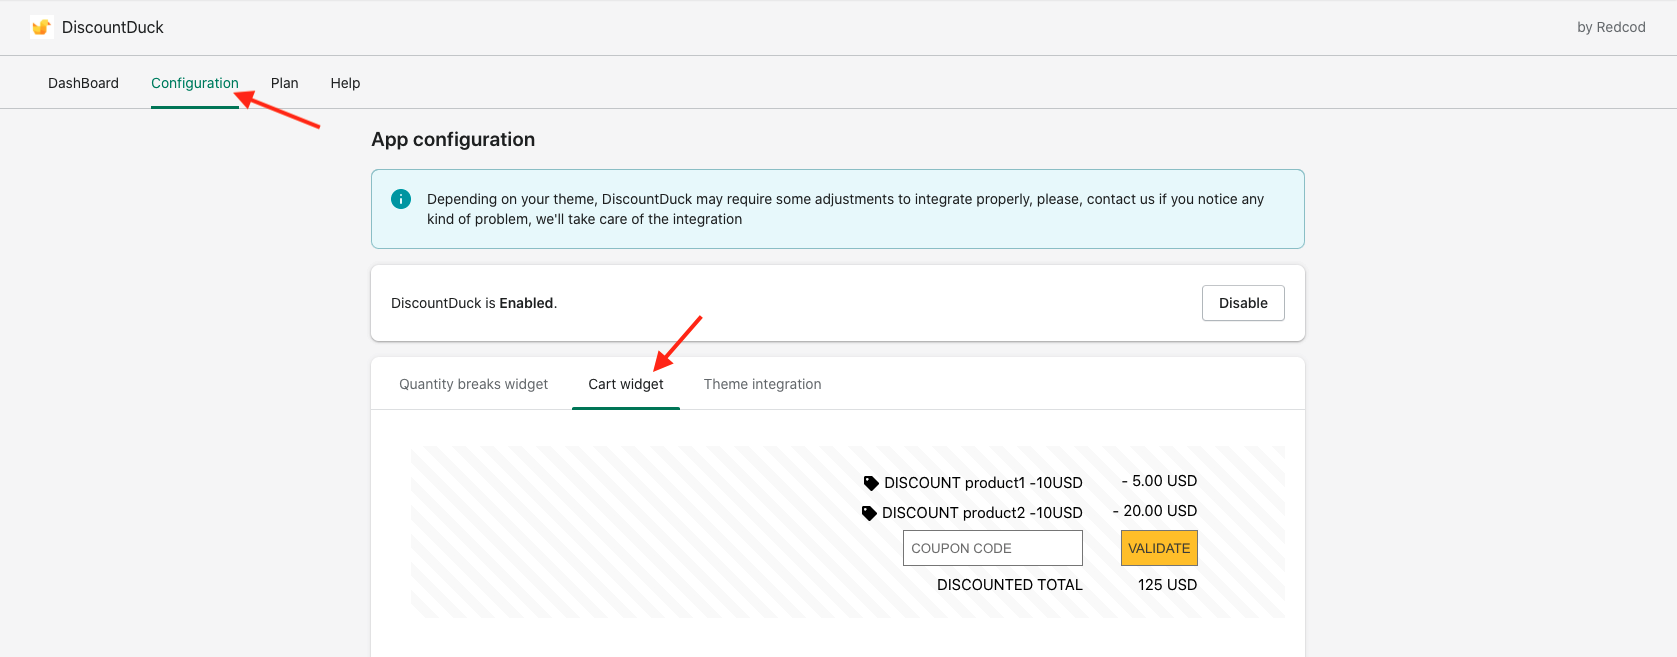This screenshot has width=1677, height=657.
Task: Click the tag icon beside DISCOUNT product1
Action: coord(871,483)
